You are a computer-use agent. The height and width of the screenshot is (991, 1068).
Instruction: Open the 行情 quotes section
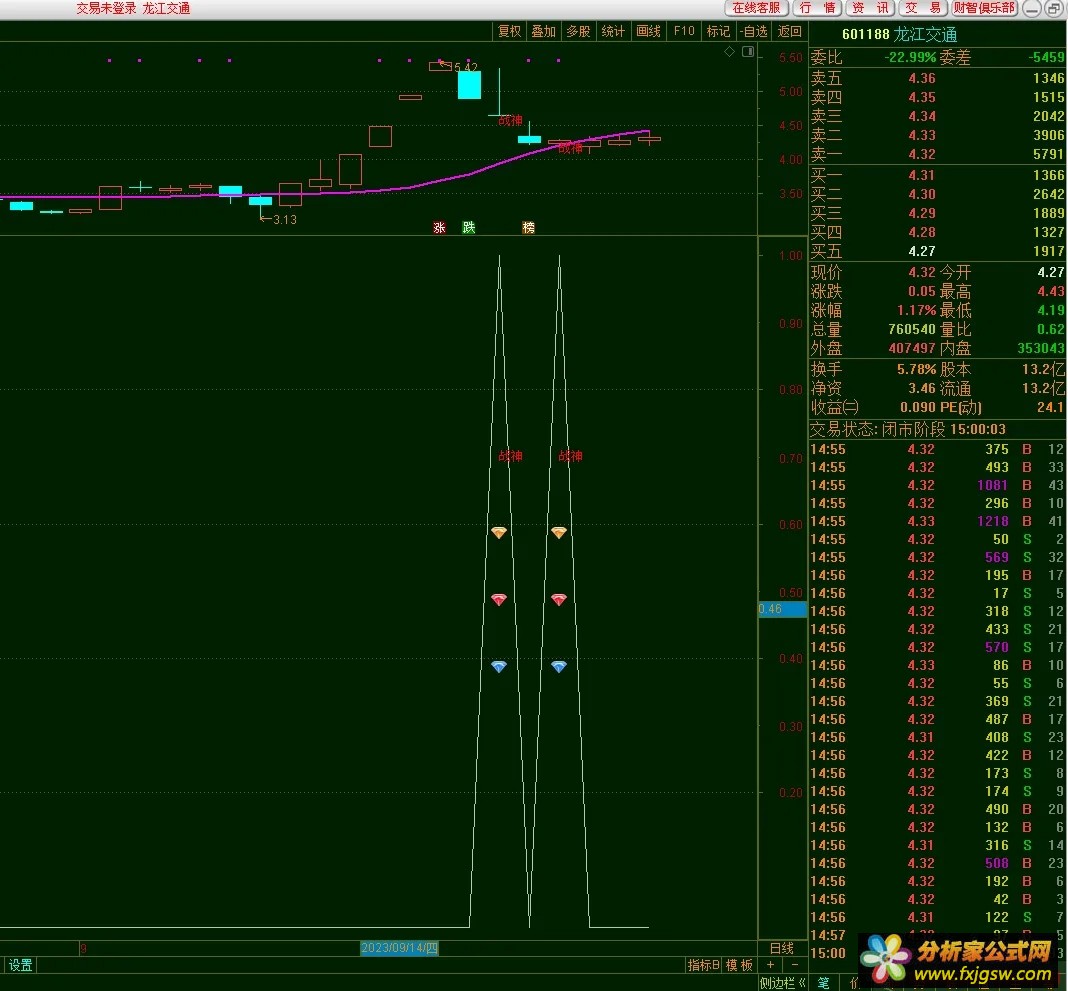[817, 8]
